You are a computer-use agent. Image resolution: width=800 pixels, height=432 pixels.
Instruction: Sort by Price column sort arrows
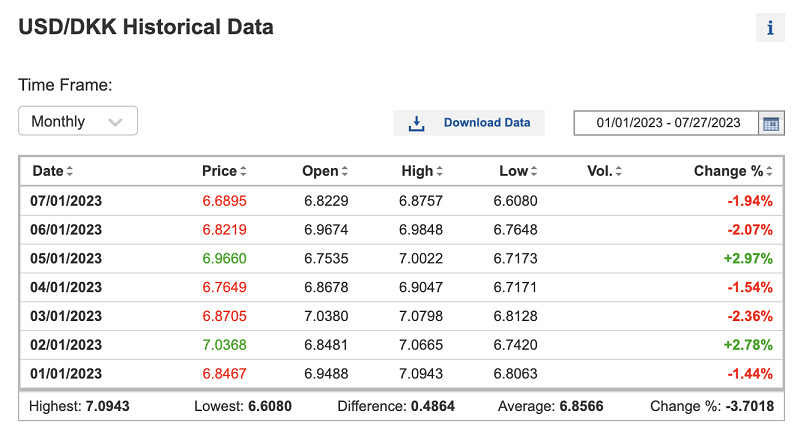click(243, 172)
